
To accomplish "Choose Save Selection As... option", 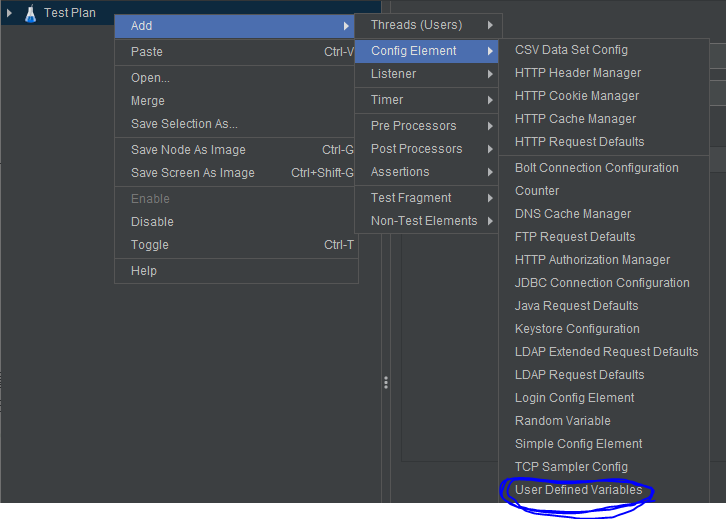I will (235, 124).
